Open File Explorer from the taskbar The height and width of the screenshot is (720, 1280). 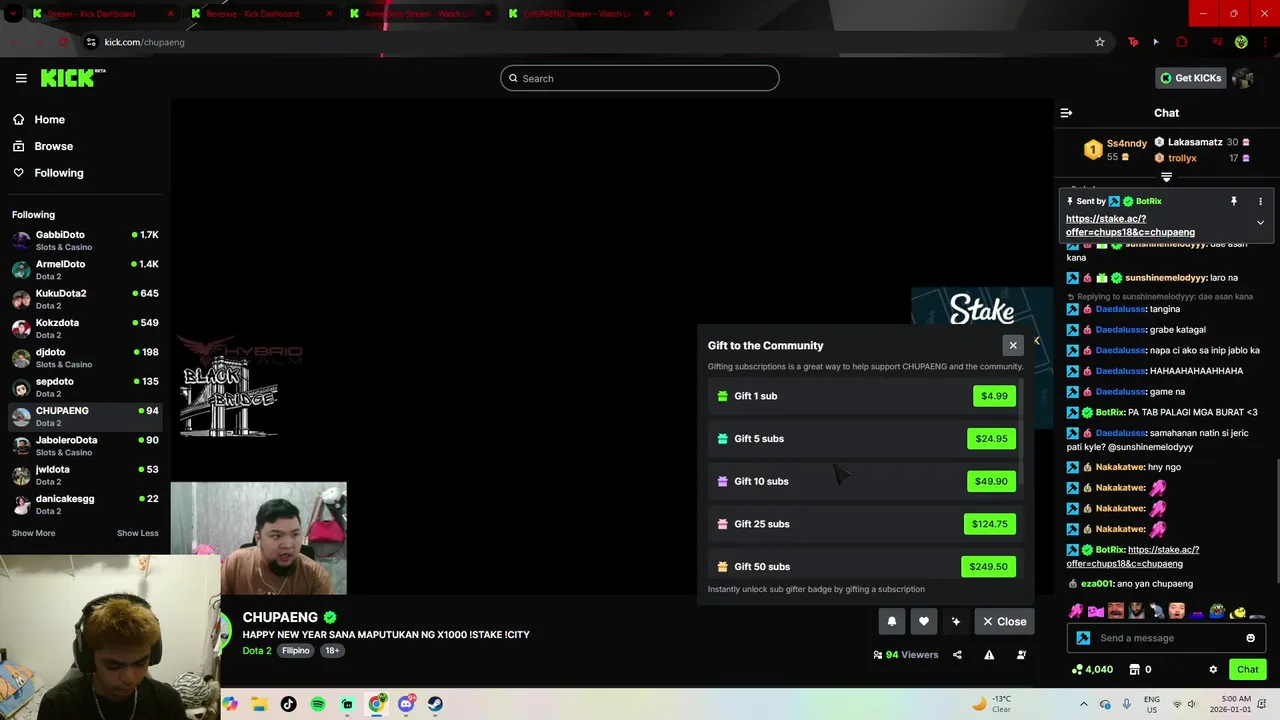[x=259, y=704]
